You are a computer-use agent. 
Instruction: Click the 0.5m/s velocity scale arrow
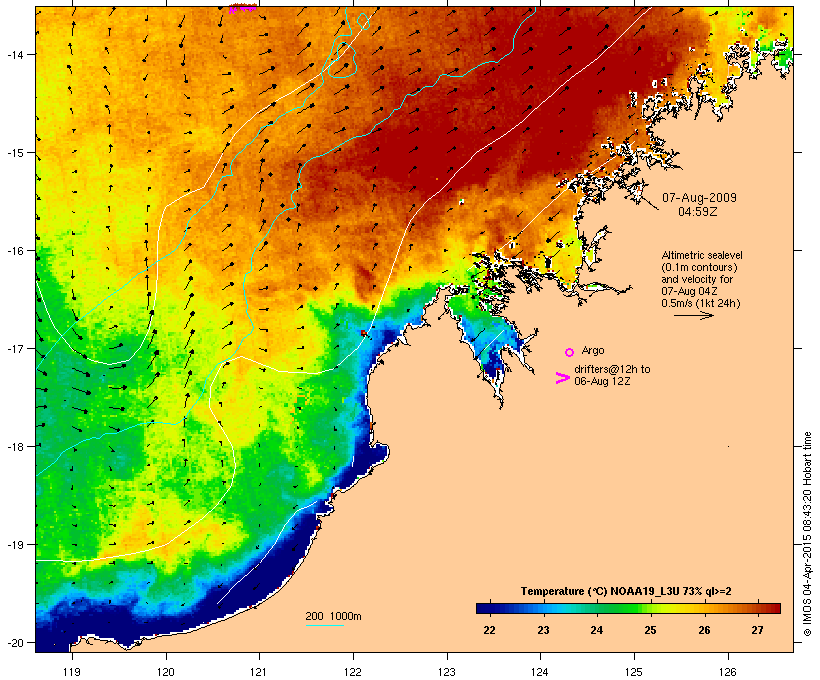tap(693, 315)
